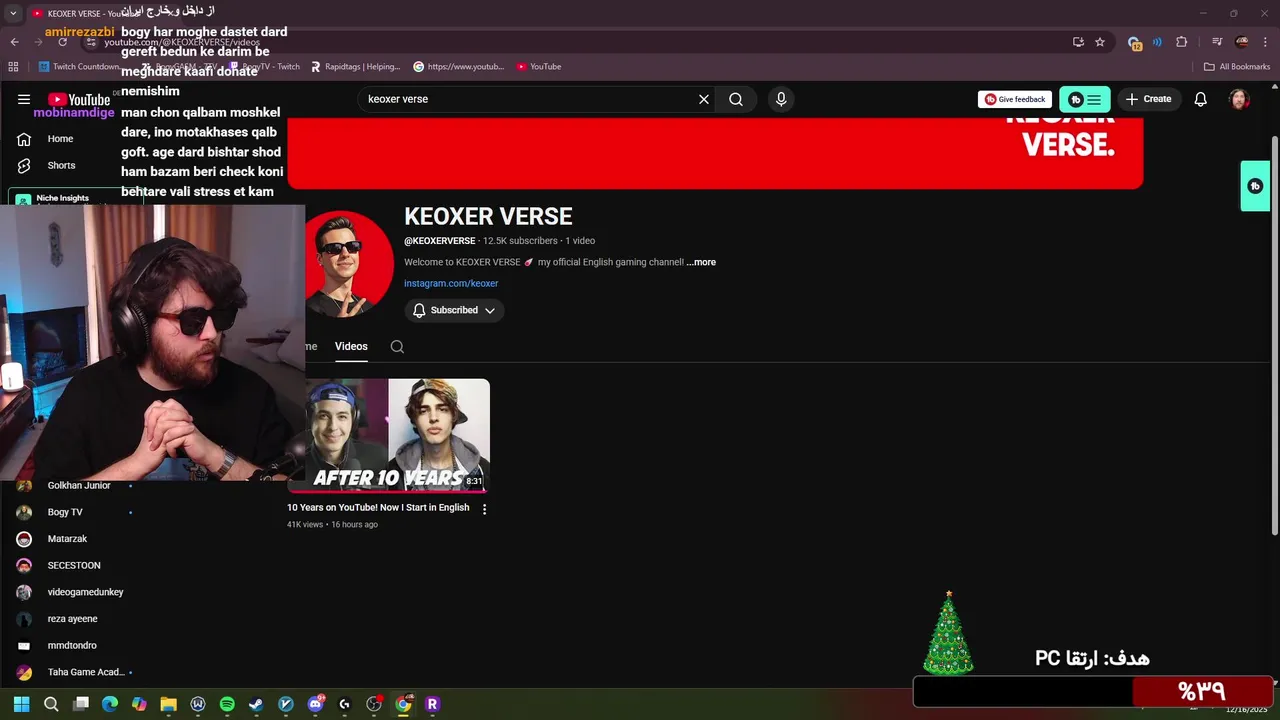
Task: Click the install/cast screen icon in address bar
Action: coord(1078,42)
